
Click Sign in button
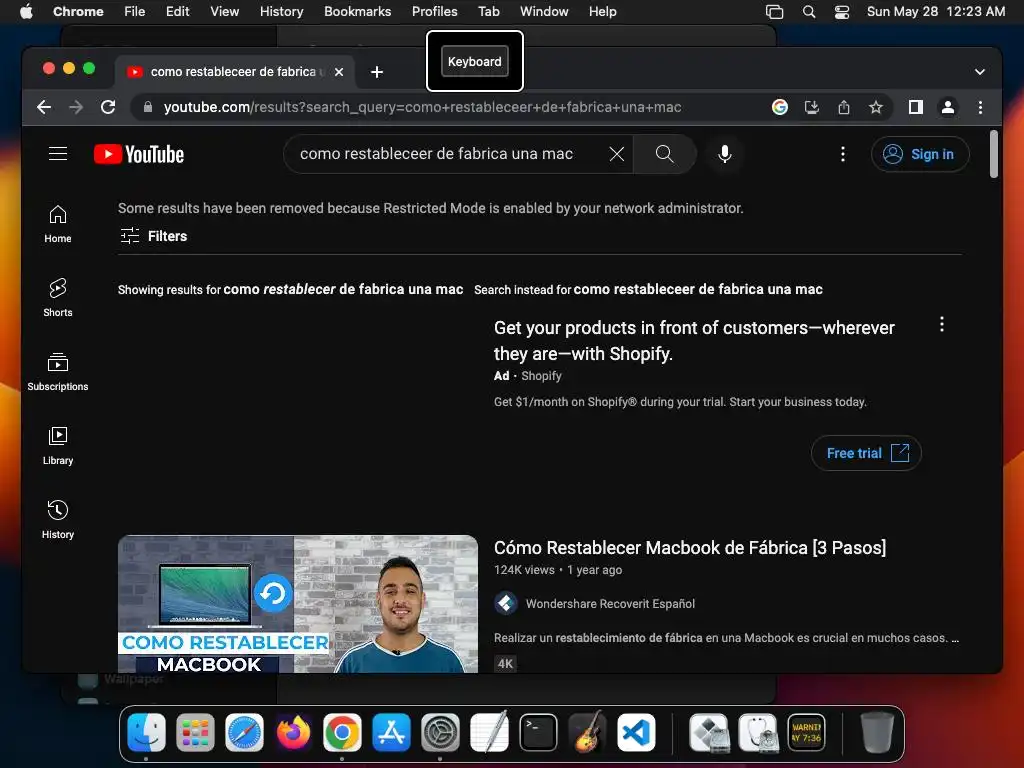pyautogui.click(x=920, y=154)
